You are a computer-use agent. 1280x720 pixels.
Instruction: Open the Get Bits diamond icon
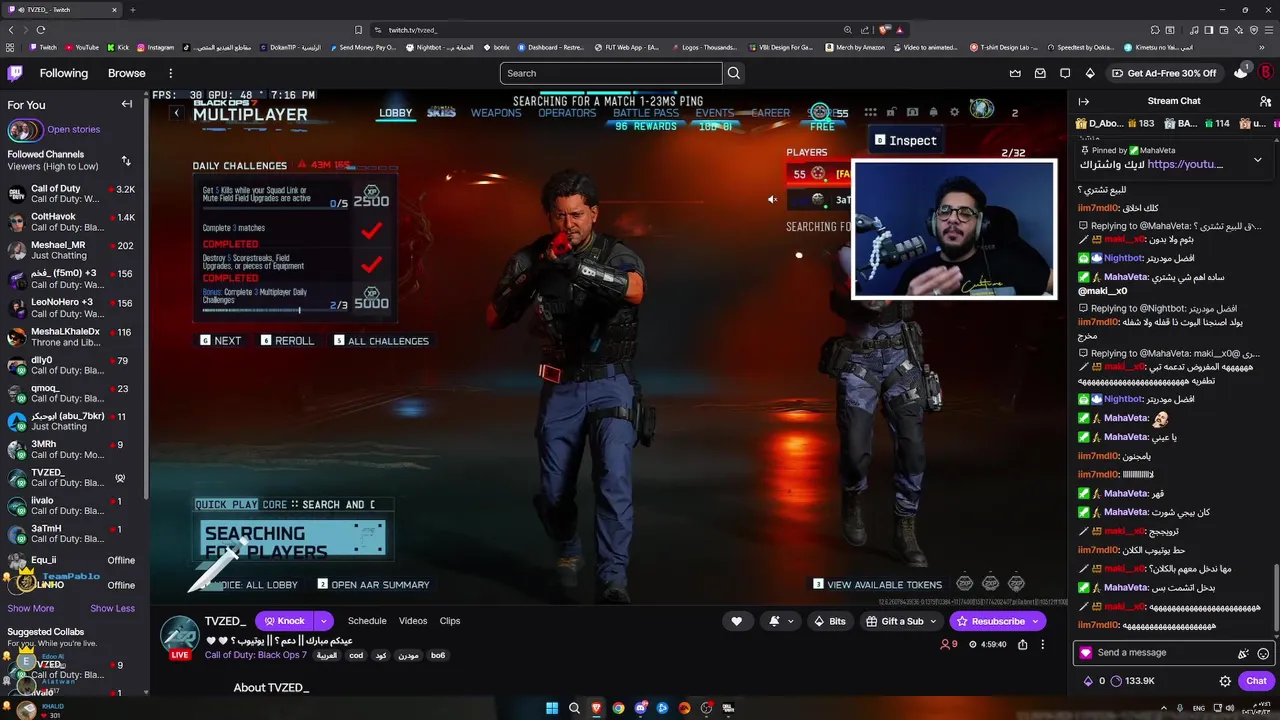pyautogui.click(x=1090, y=73)
